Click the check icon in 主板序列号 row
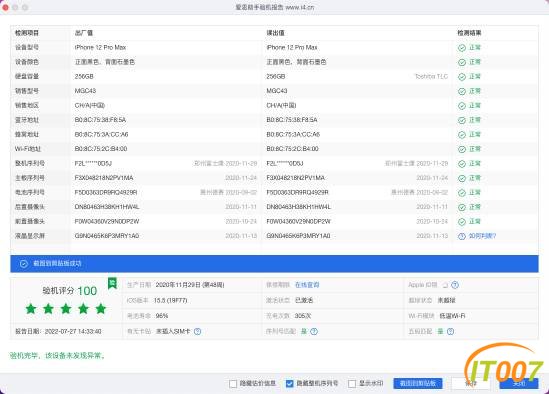This screenshot has width=549, height=394. pos(462,179)
